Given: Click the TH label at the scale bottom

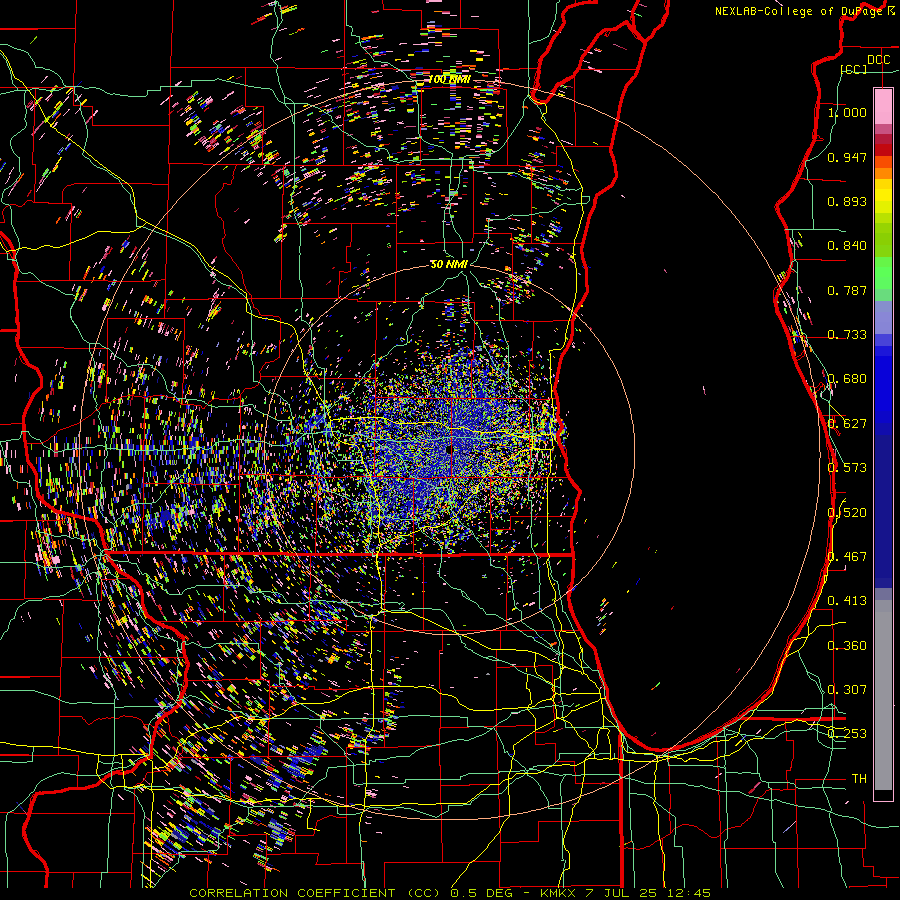Looking at the screenshot, I should (859, 779).
